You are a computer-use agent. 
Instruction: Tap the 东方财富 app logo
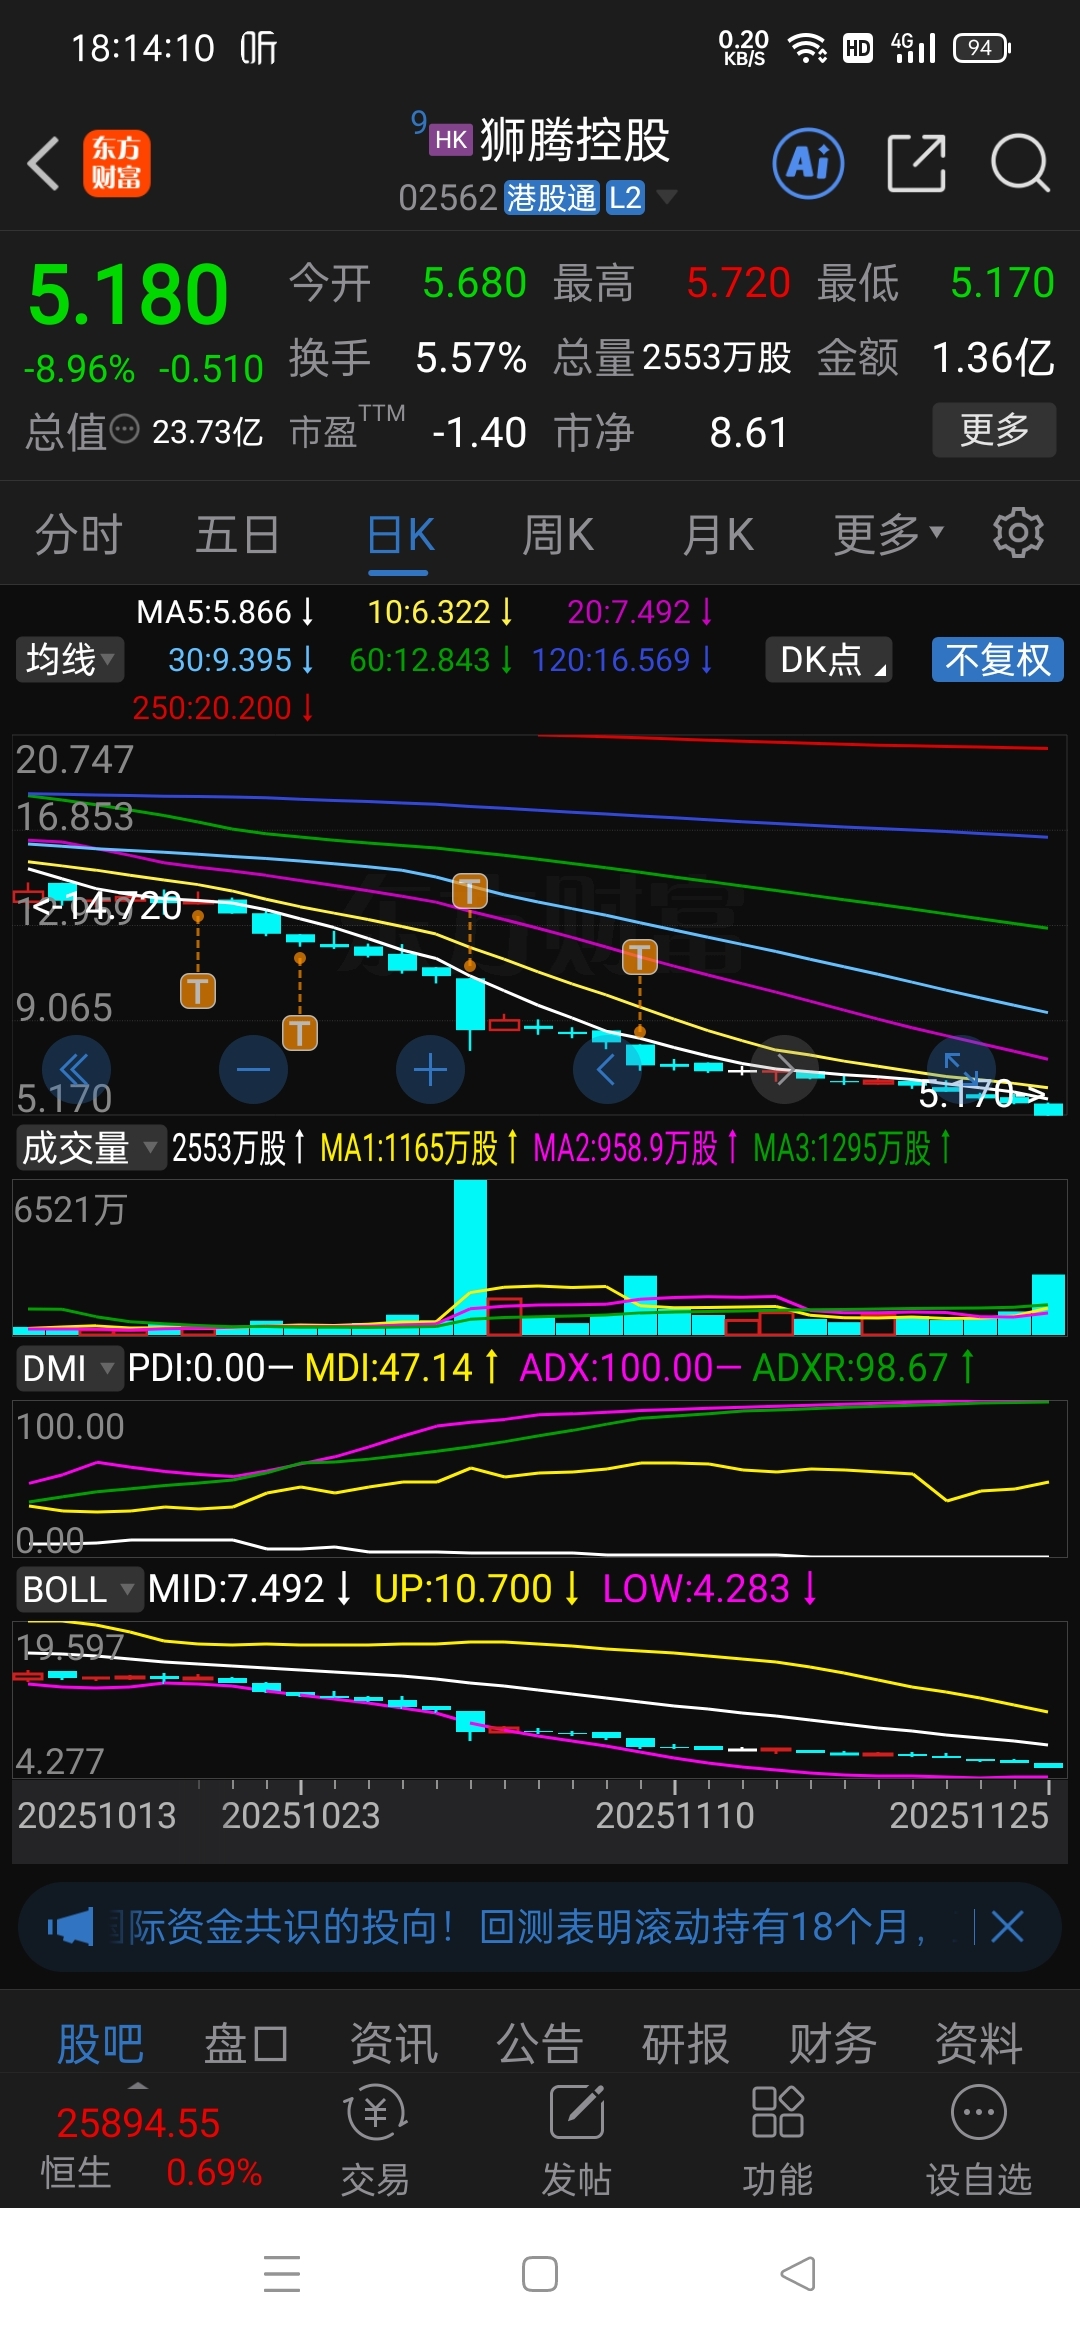coord(117,163)
